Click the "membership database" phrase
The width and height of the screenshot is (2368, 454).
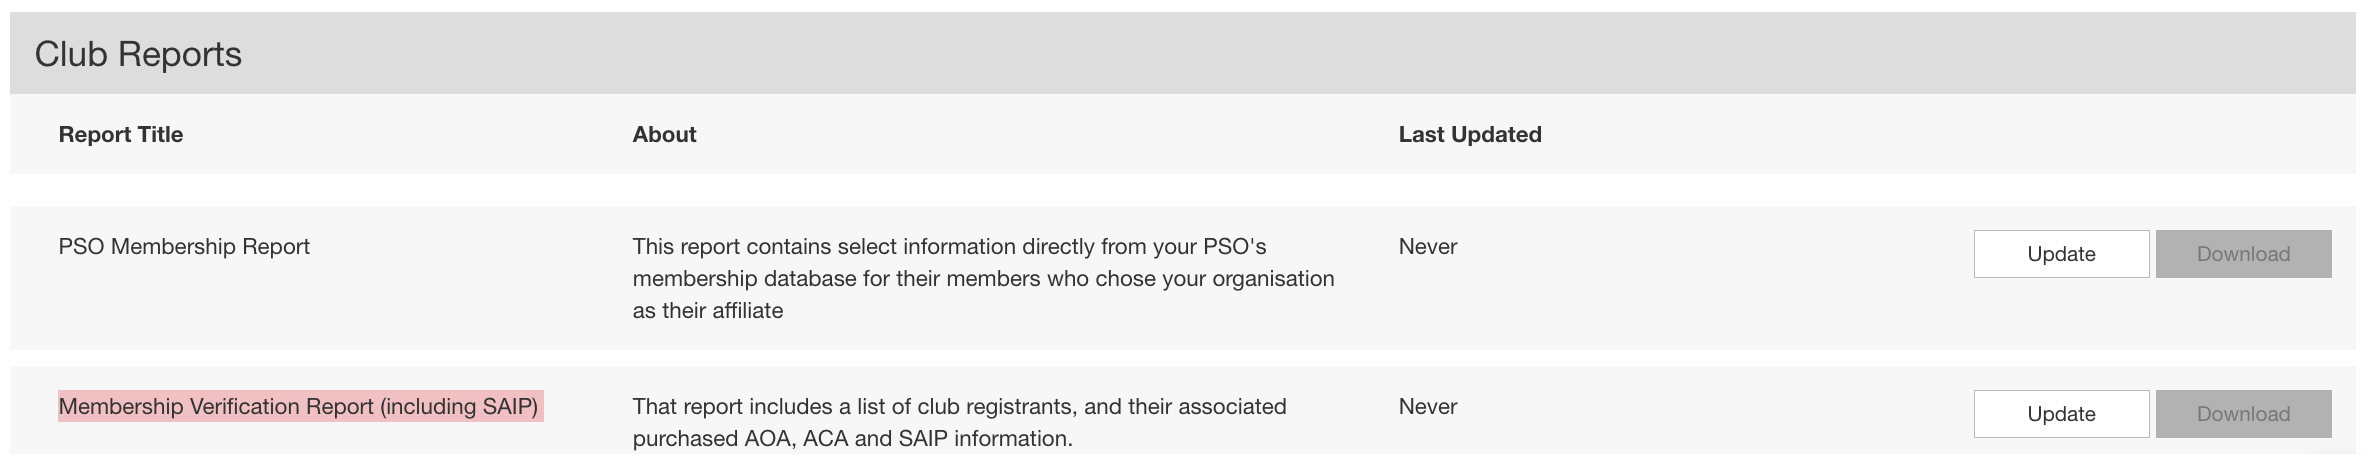coord(744,278)
